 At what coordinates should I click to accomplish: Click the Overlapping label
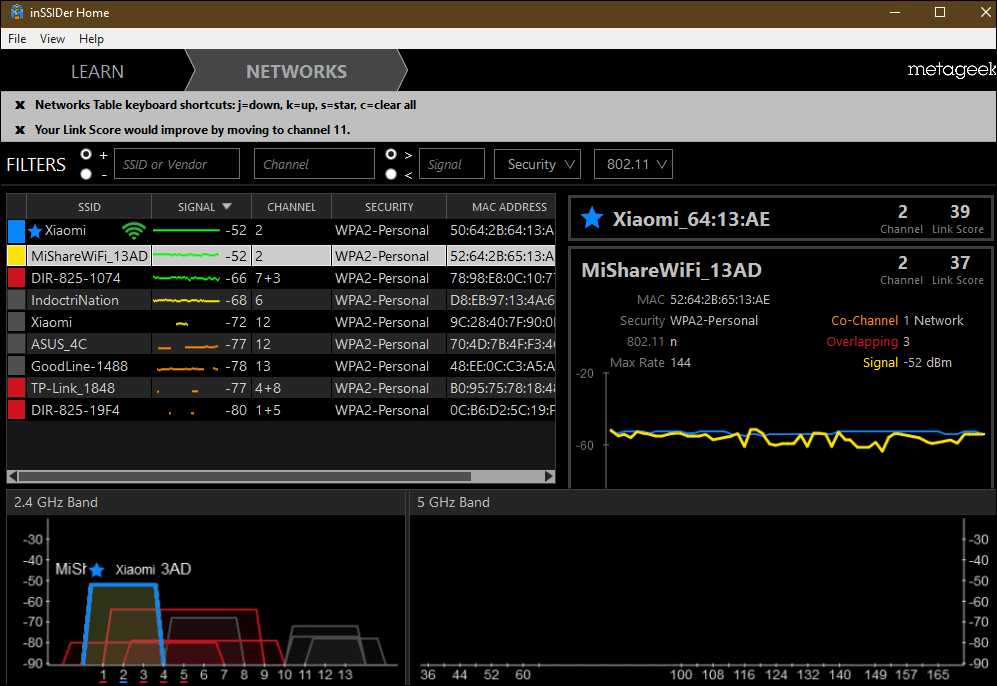862,341
